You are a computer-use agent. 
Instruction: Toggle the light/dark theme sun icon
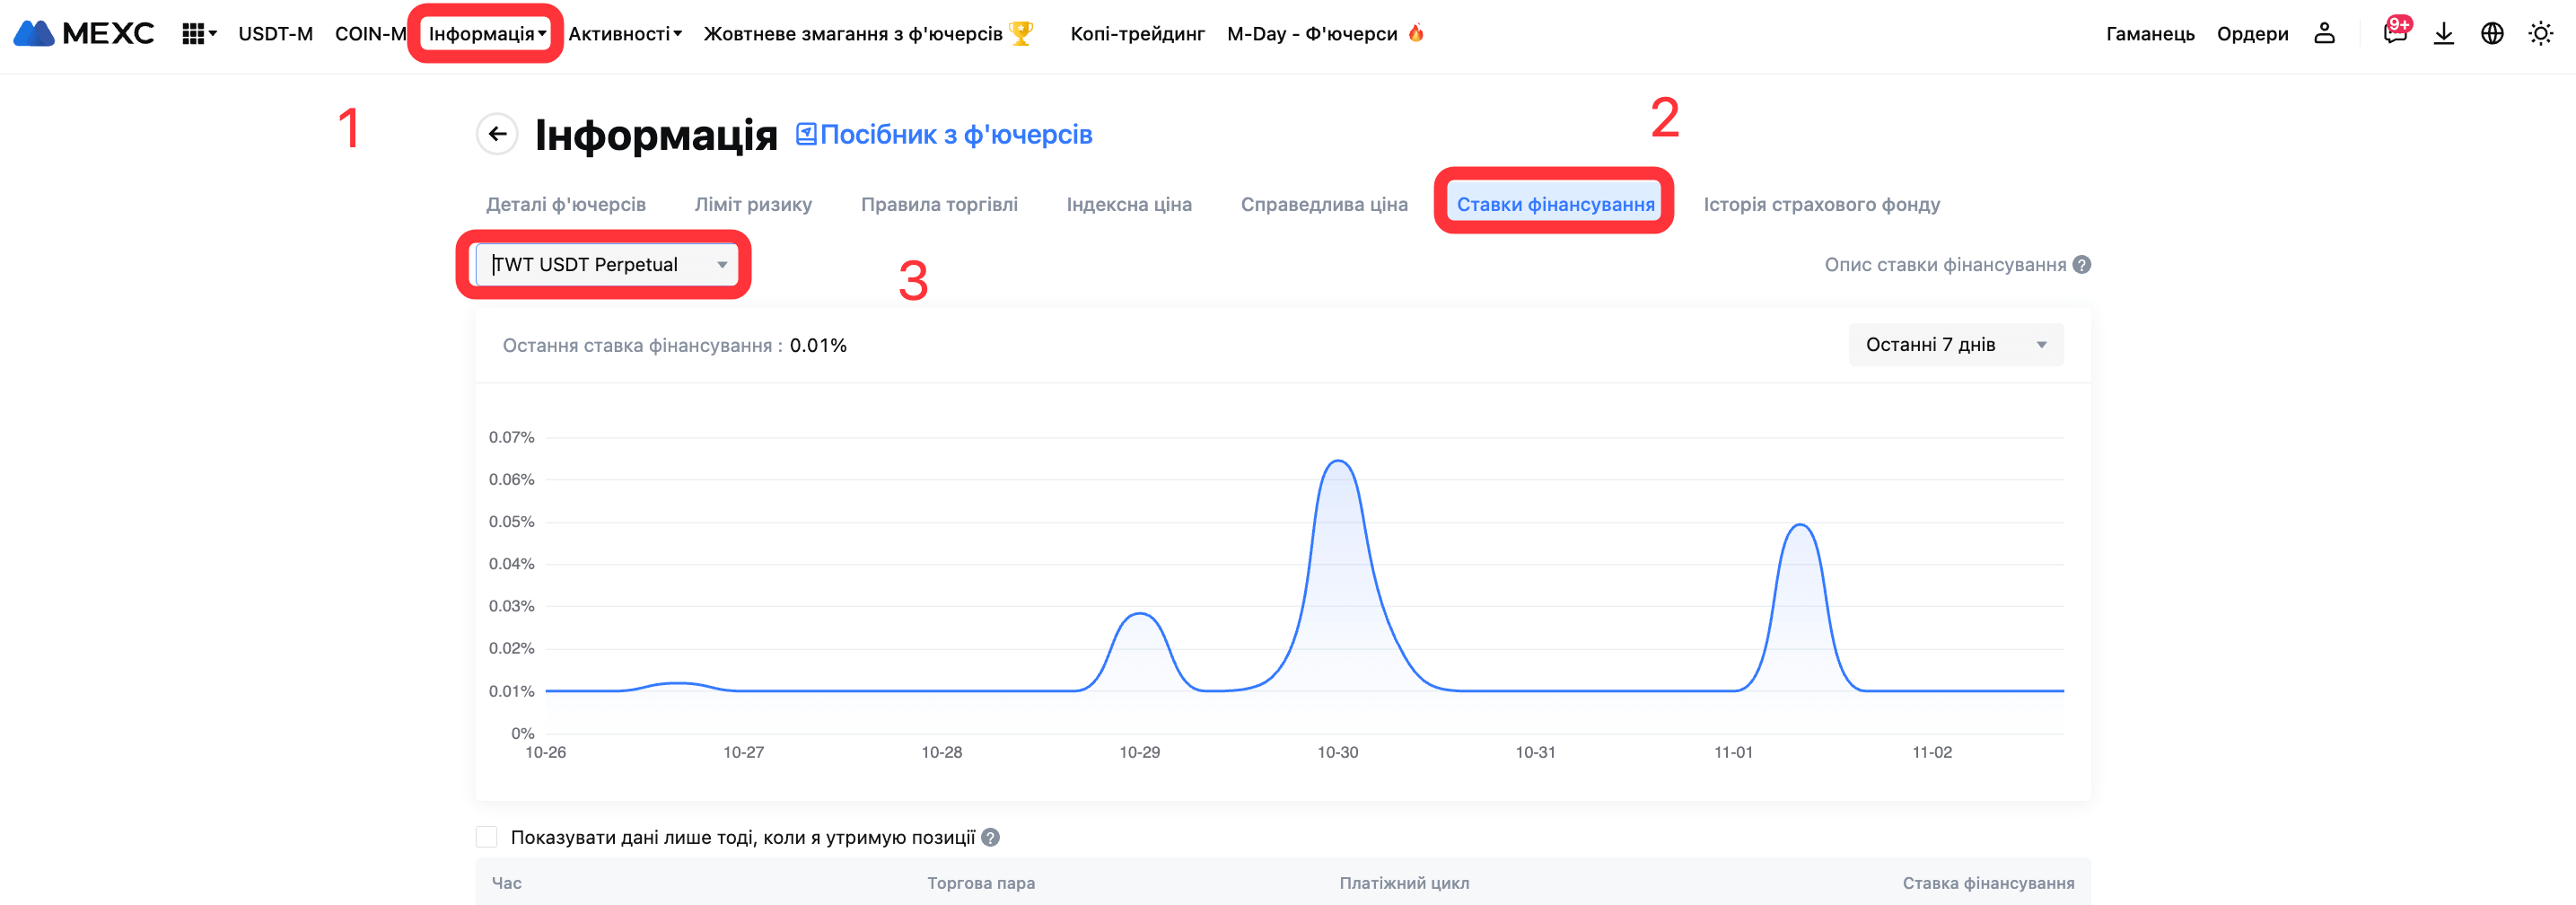(x=2540, y=34)
